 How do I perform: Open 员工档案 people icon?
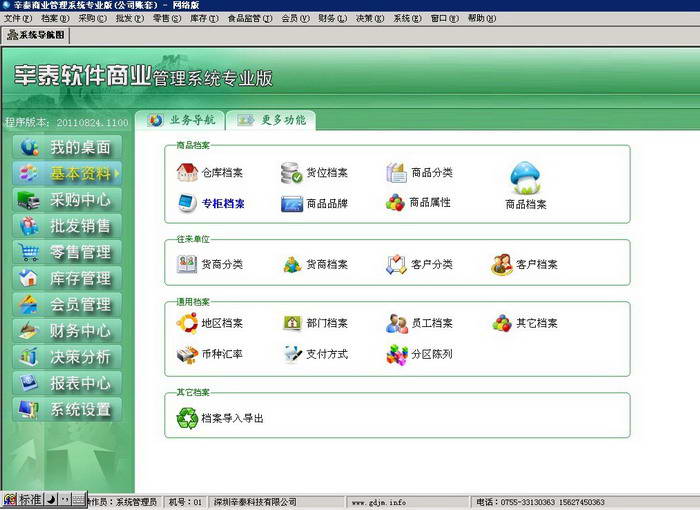397,323
